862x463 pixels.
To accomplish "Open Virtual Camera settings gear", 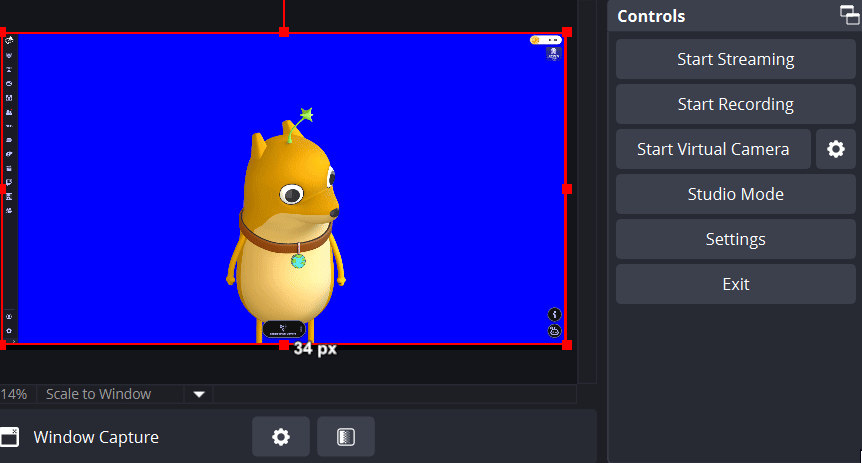I will [836, 149].
